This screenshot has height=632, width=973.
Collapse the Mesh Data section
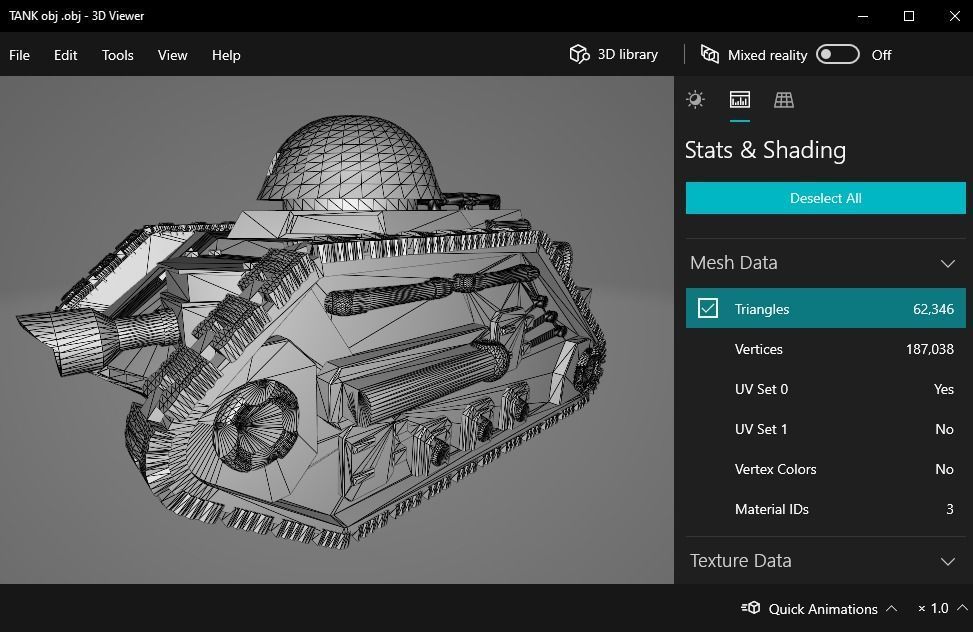(x=948, y=263)
